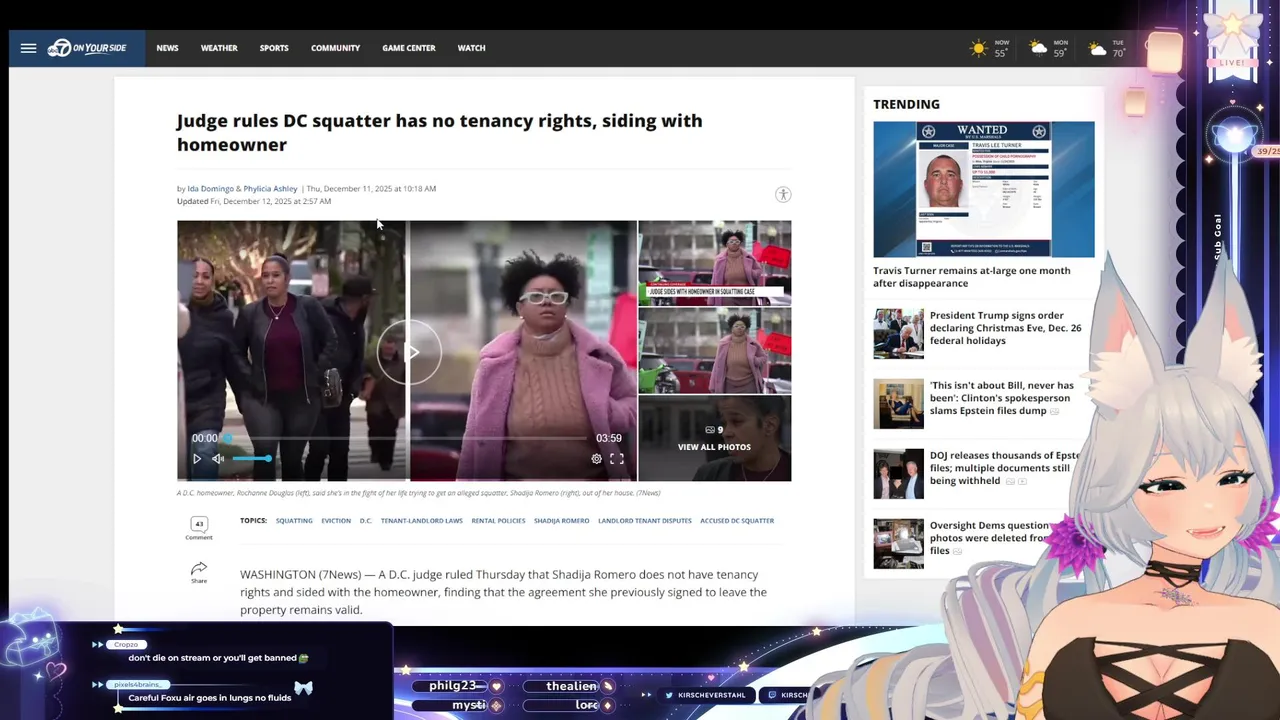Open the Weather menu

coord(219,48)
